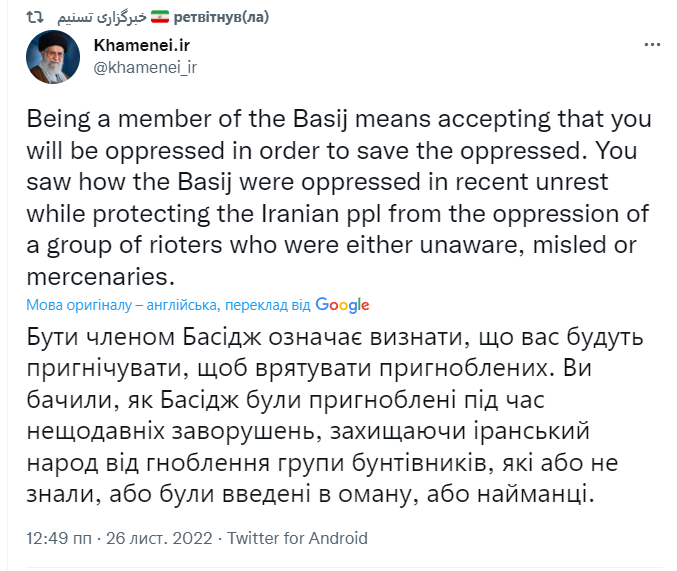Screen dimensions: 677x571
Task: Open Khamenei.ir profile avatar
Action: click(53, 57)
